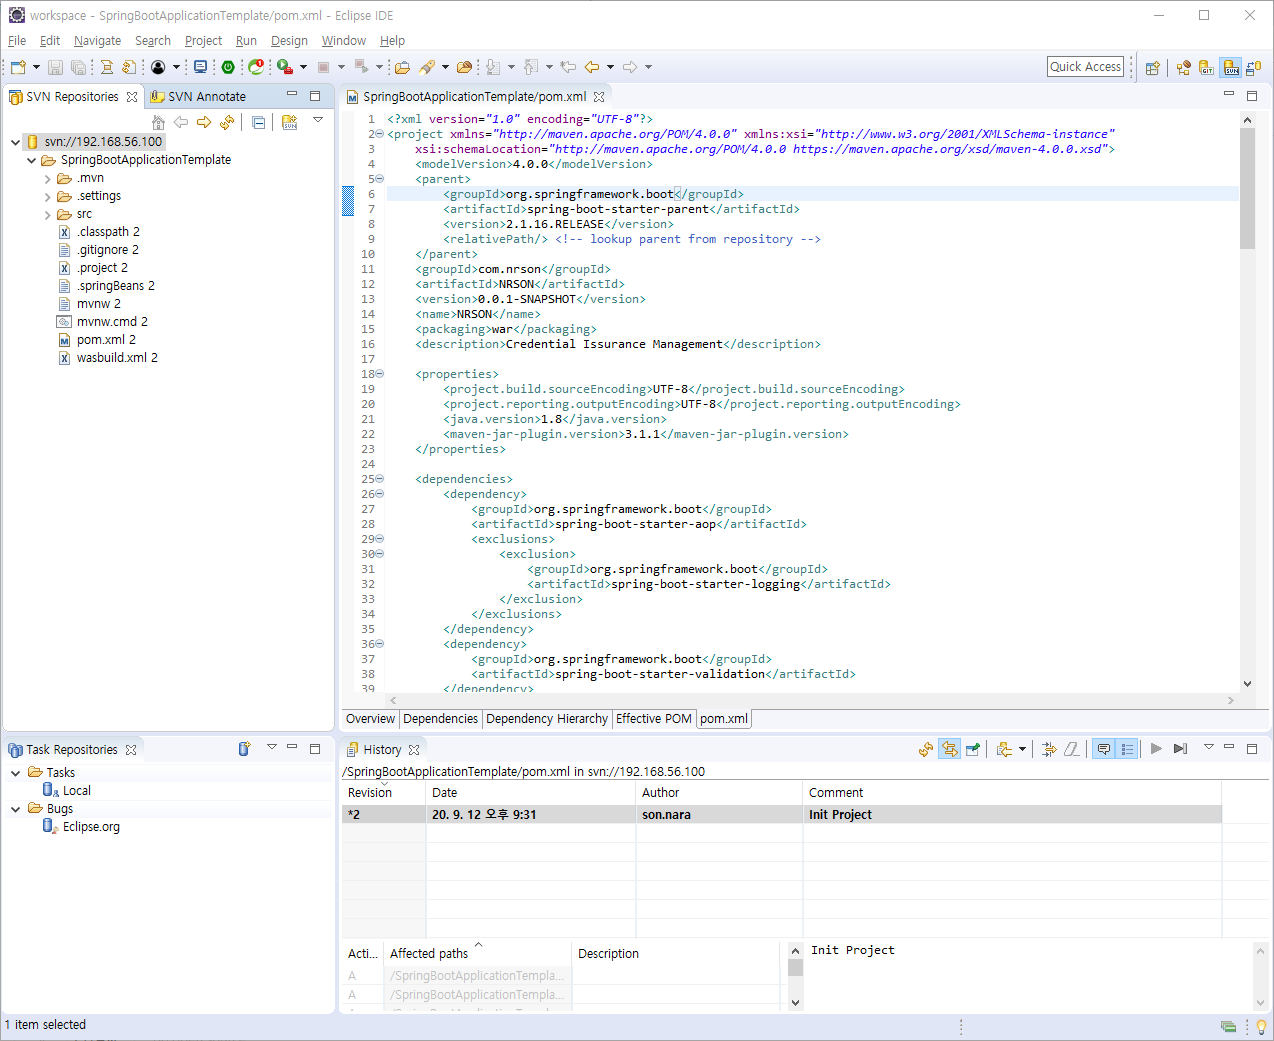Image resolution: width=1274 pixels, height=1041 pixels.
Task: Open the Project menu
Action: click(203, 41)
